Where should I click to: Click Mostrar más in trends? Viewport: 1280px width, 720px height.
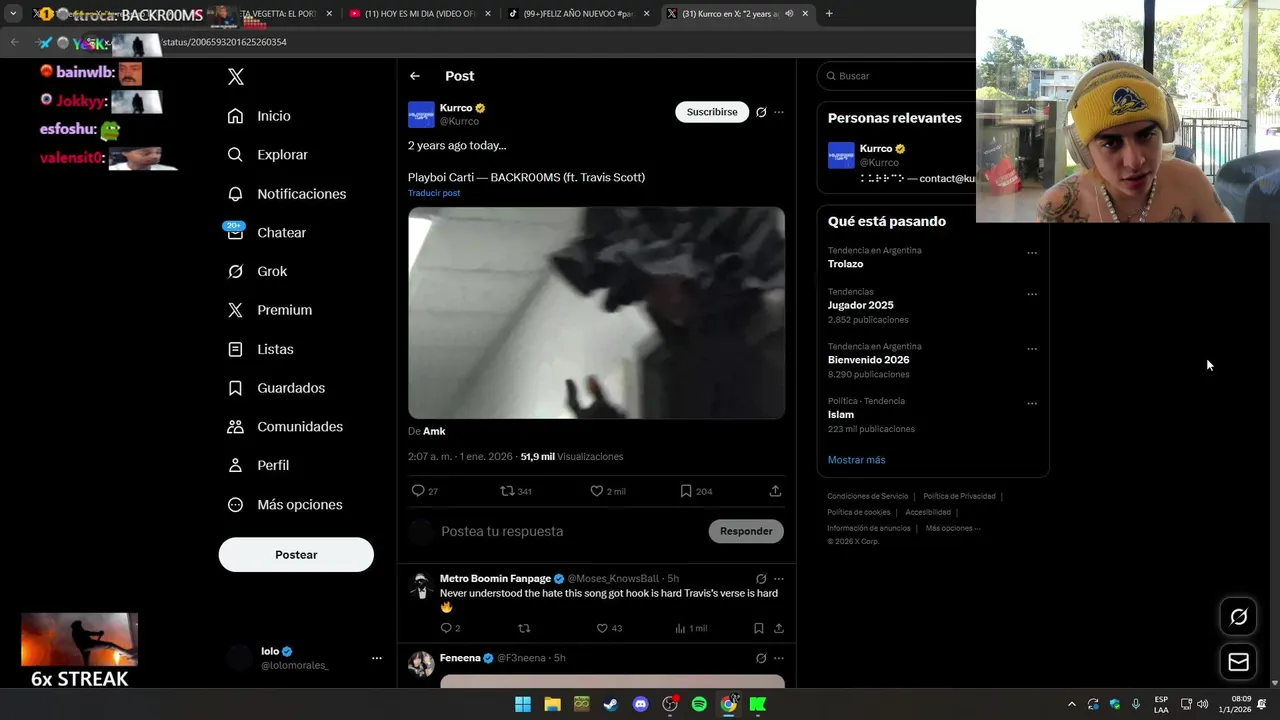pyautogui.click(x=856, y=460)
